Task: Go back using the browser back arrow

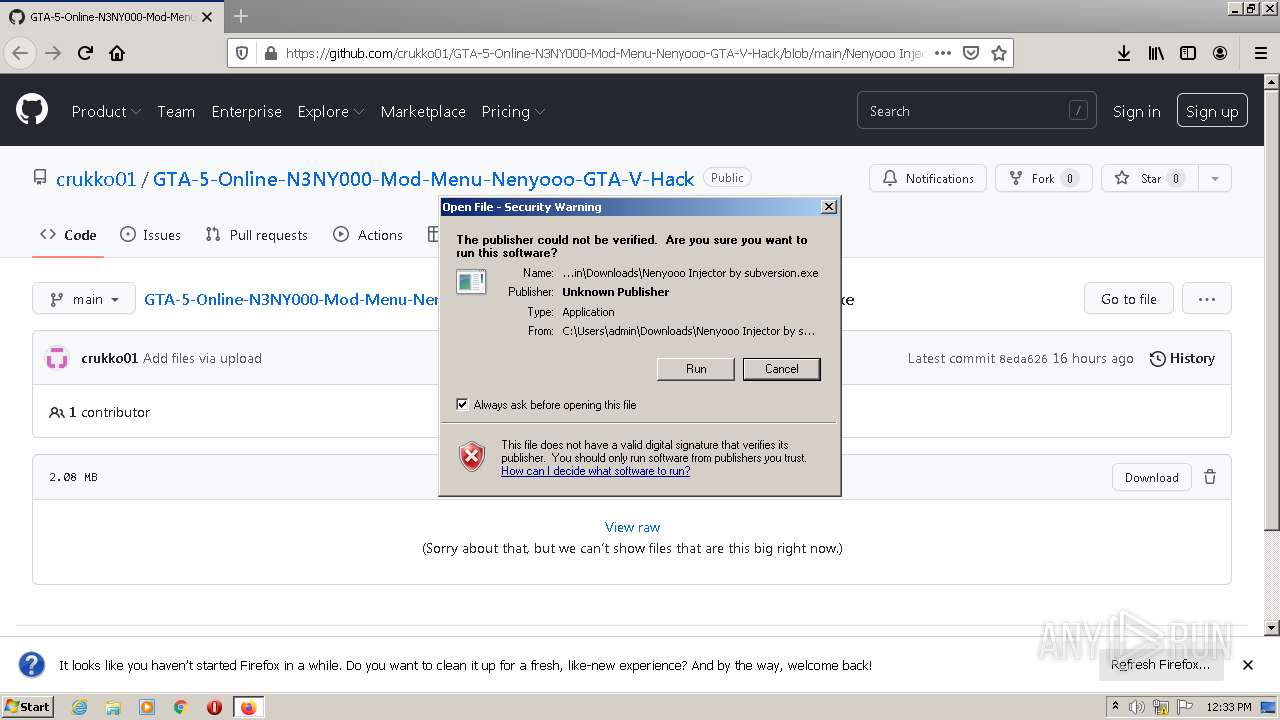Action: 21,53
